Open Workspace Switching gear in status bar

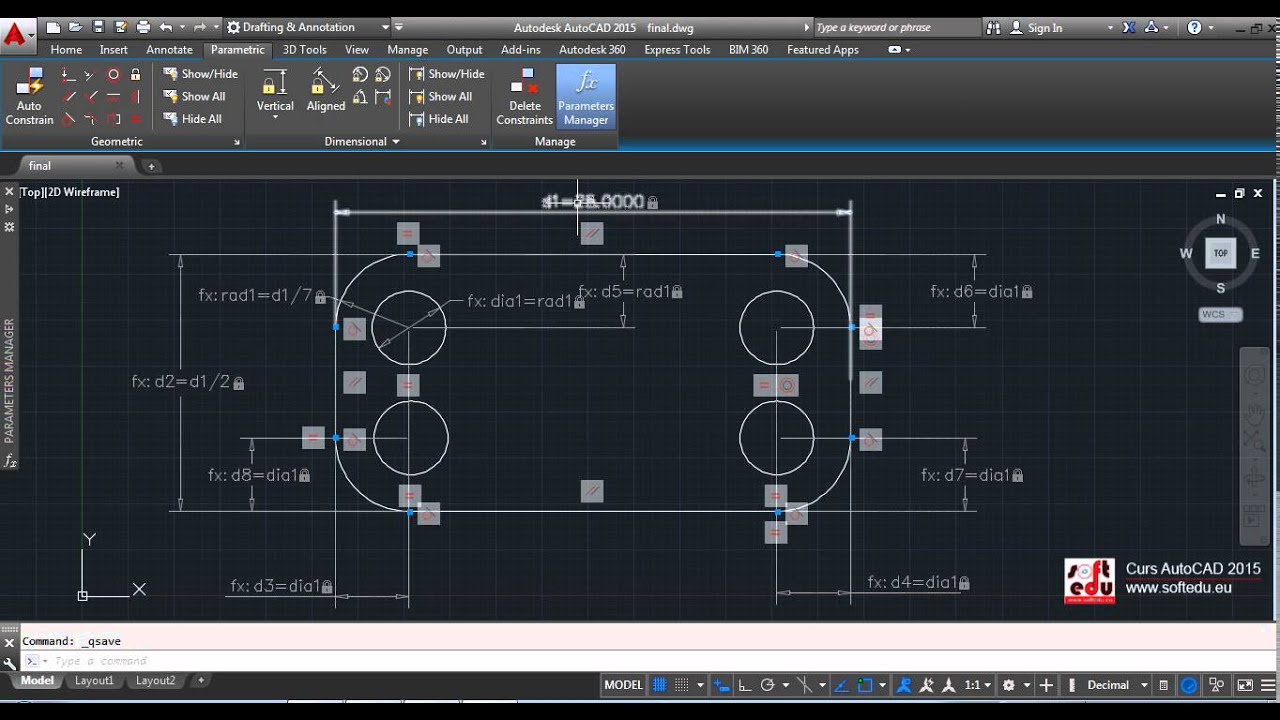click(1009, 685)
